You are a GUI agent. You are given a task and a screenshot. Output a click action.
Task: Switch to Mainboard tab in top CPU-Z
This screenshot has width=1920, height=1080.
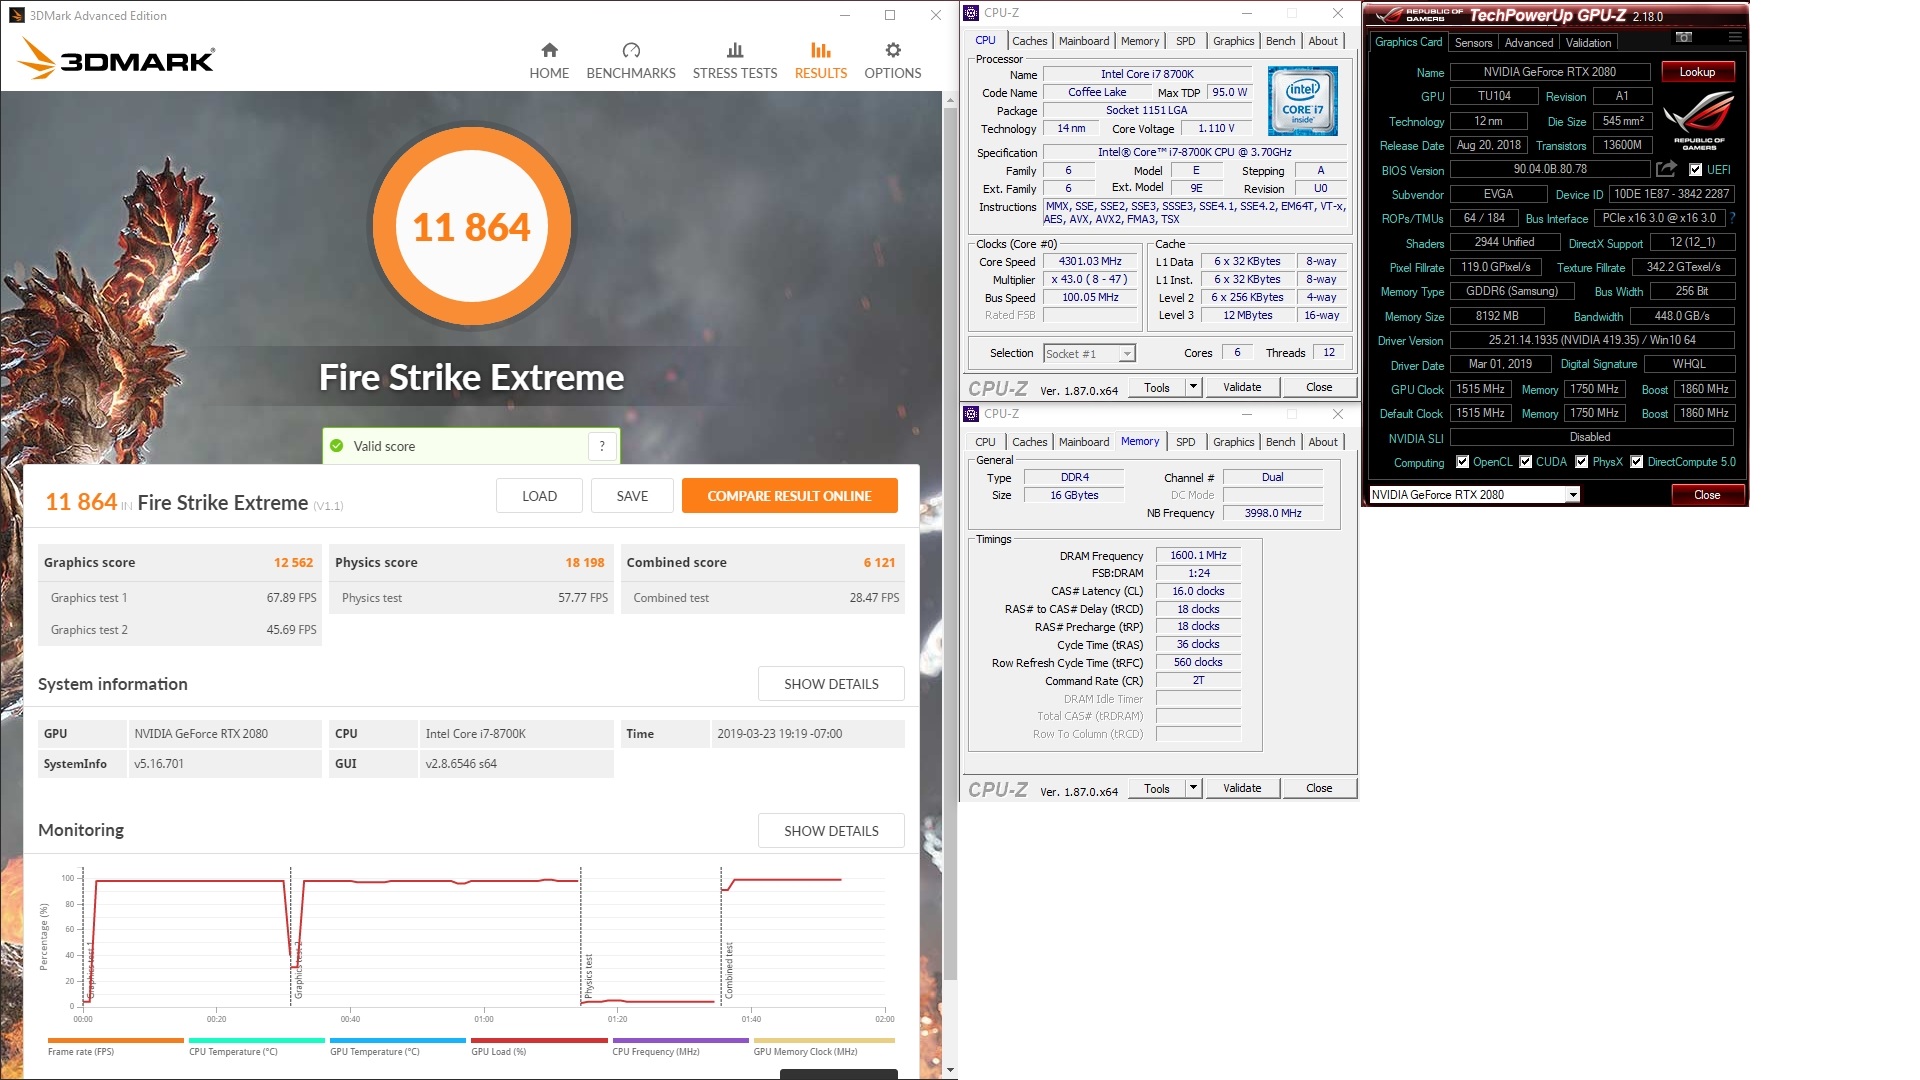(x=1084, y=41)
